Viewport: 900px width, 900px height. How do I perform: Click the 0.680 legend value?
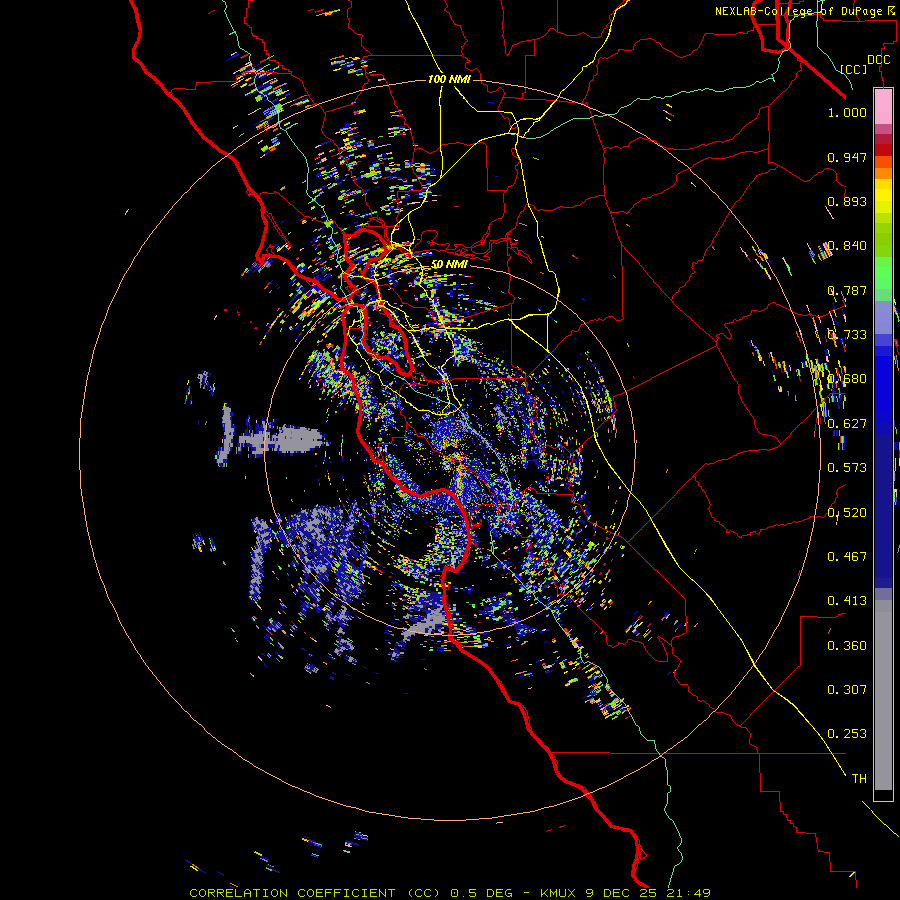847,379
